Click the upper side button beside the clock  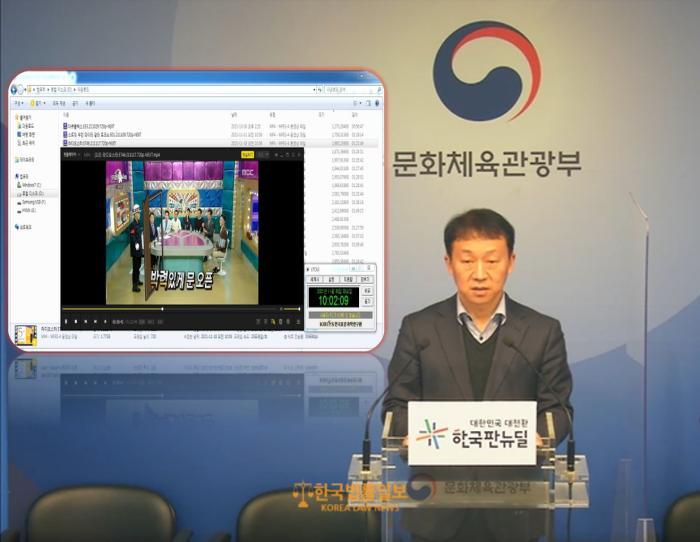(x=367, y=291)
